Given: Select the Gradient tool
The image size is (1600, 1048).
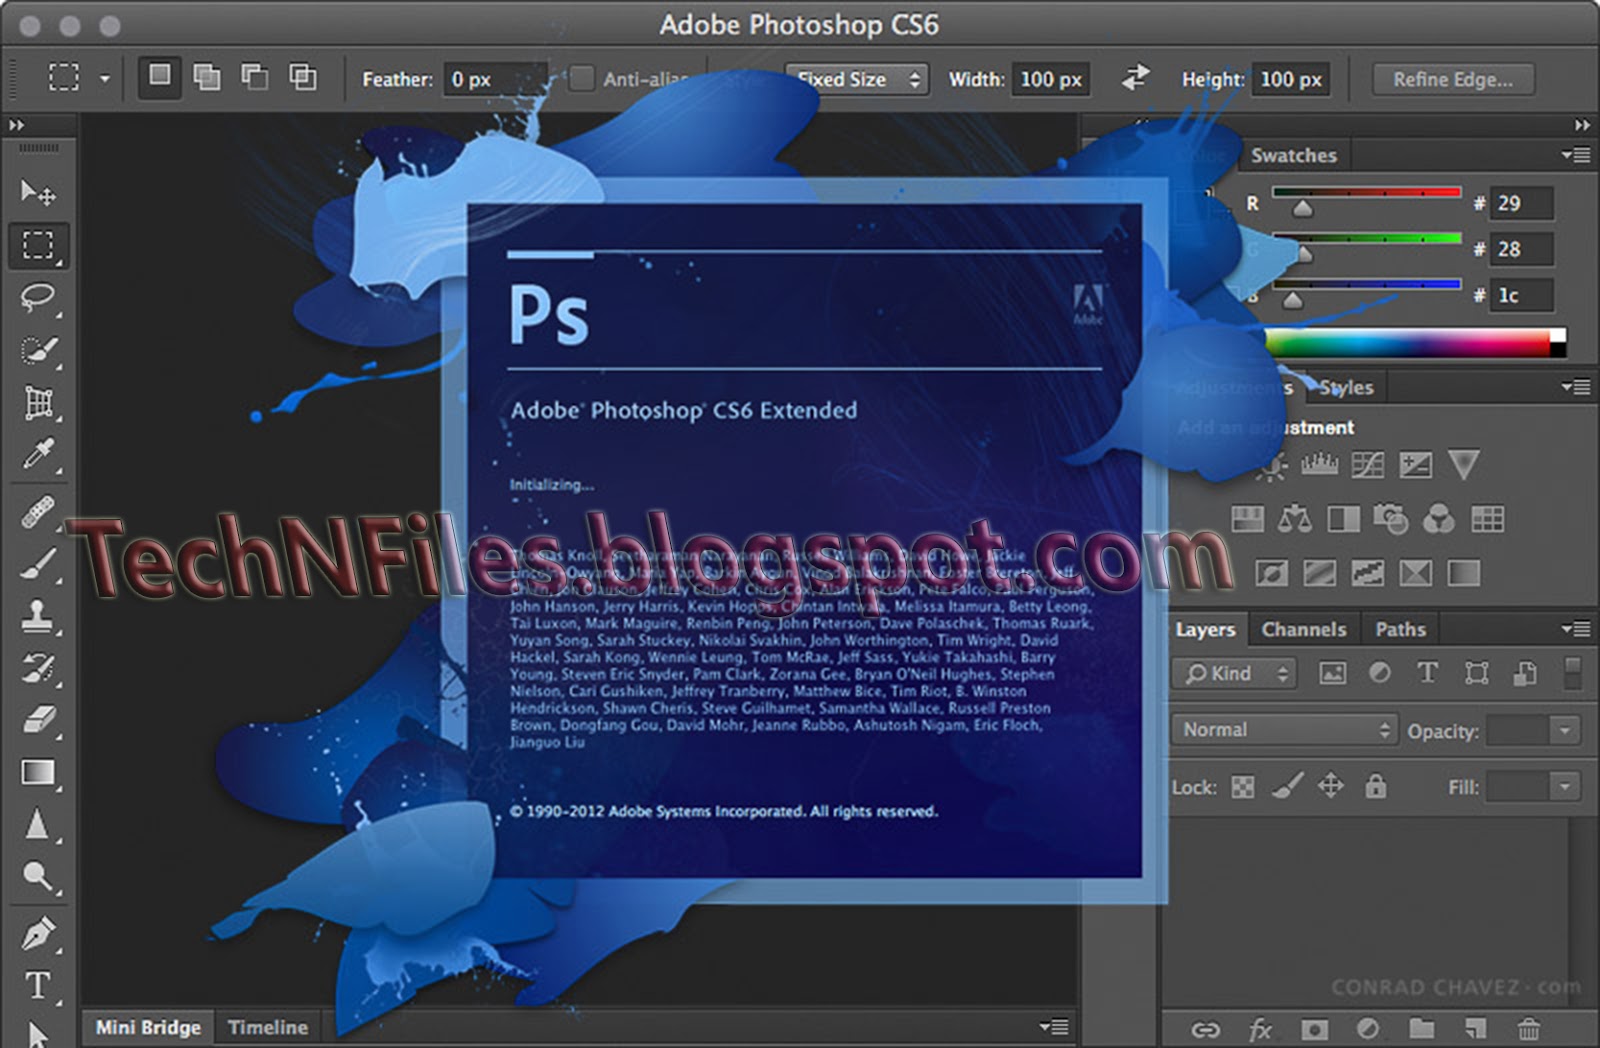Looking at the screenshot, I should (38, 773).
